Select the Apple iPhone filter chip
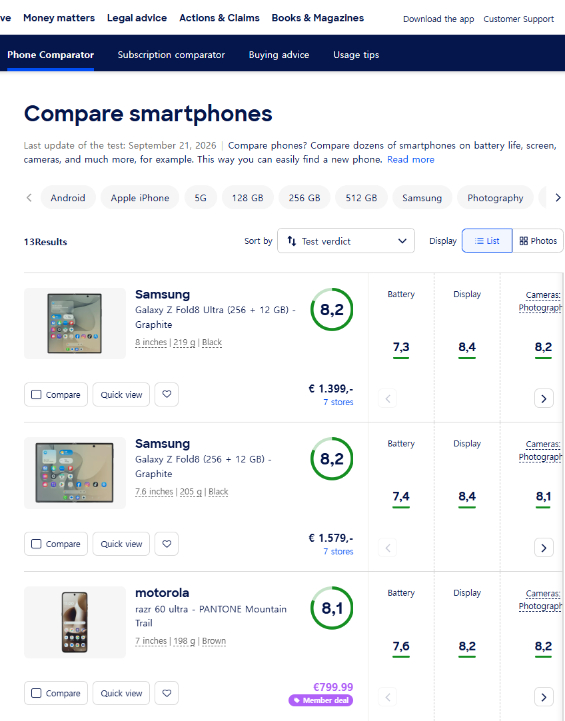 (140, 198)
